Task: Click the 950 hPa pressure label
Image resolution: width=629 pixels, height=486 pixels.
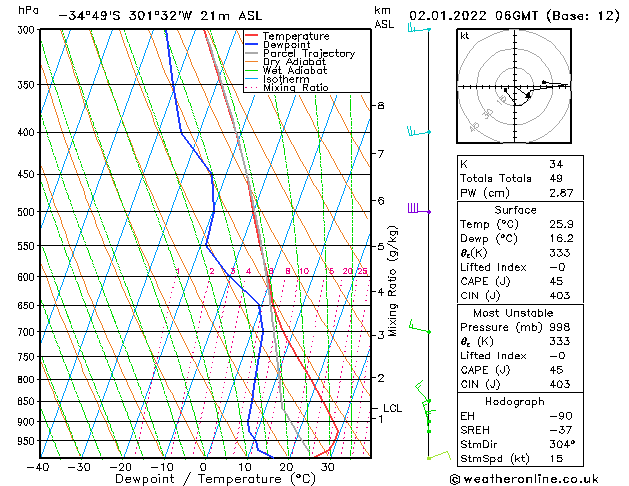Action: 28,441
